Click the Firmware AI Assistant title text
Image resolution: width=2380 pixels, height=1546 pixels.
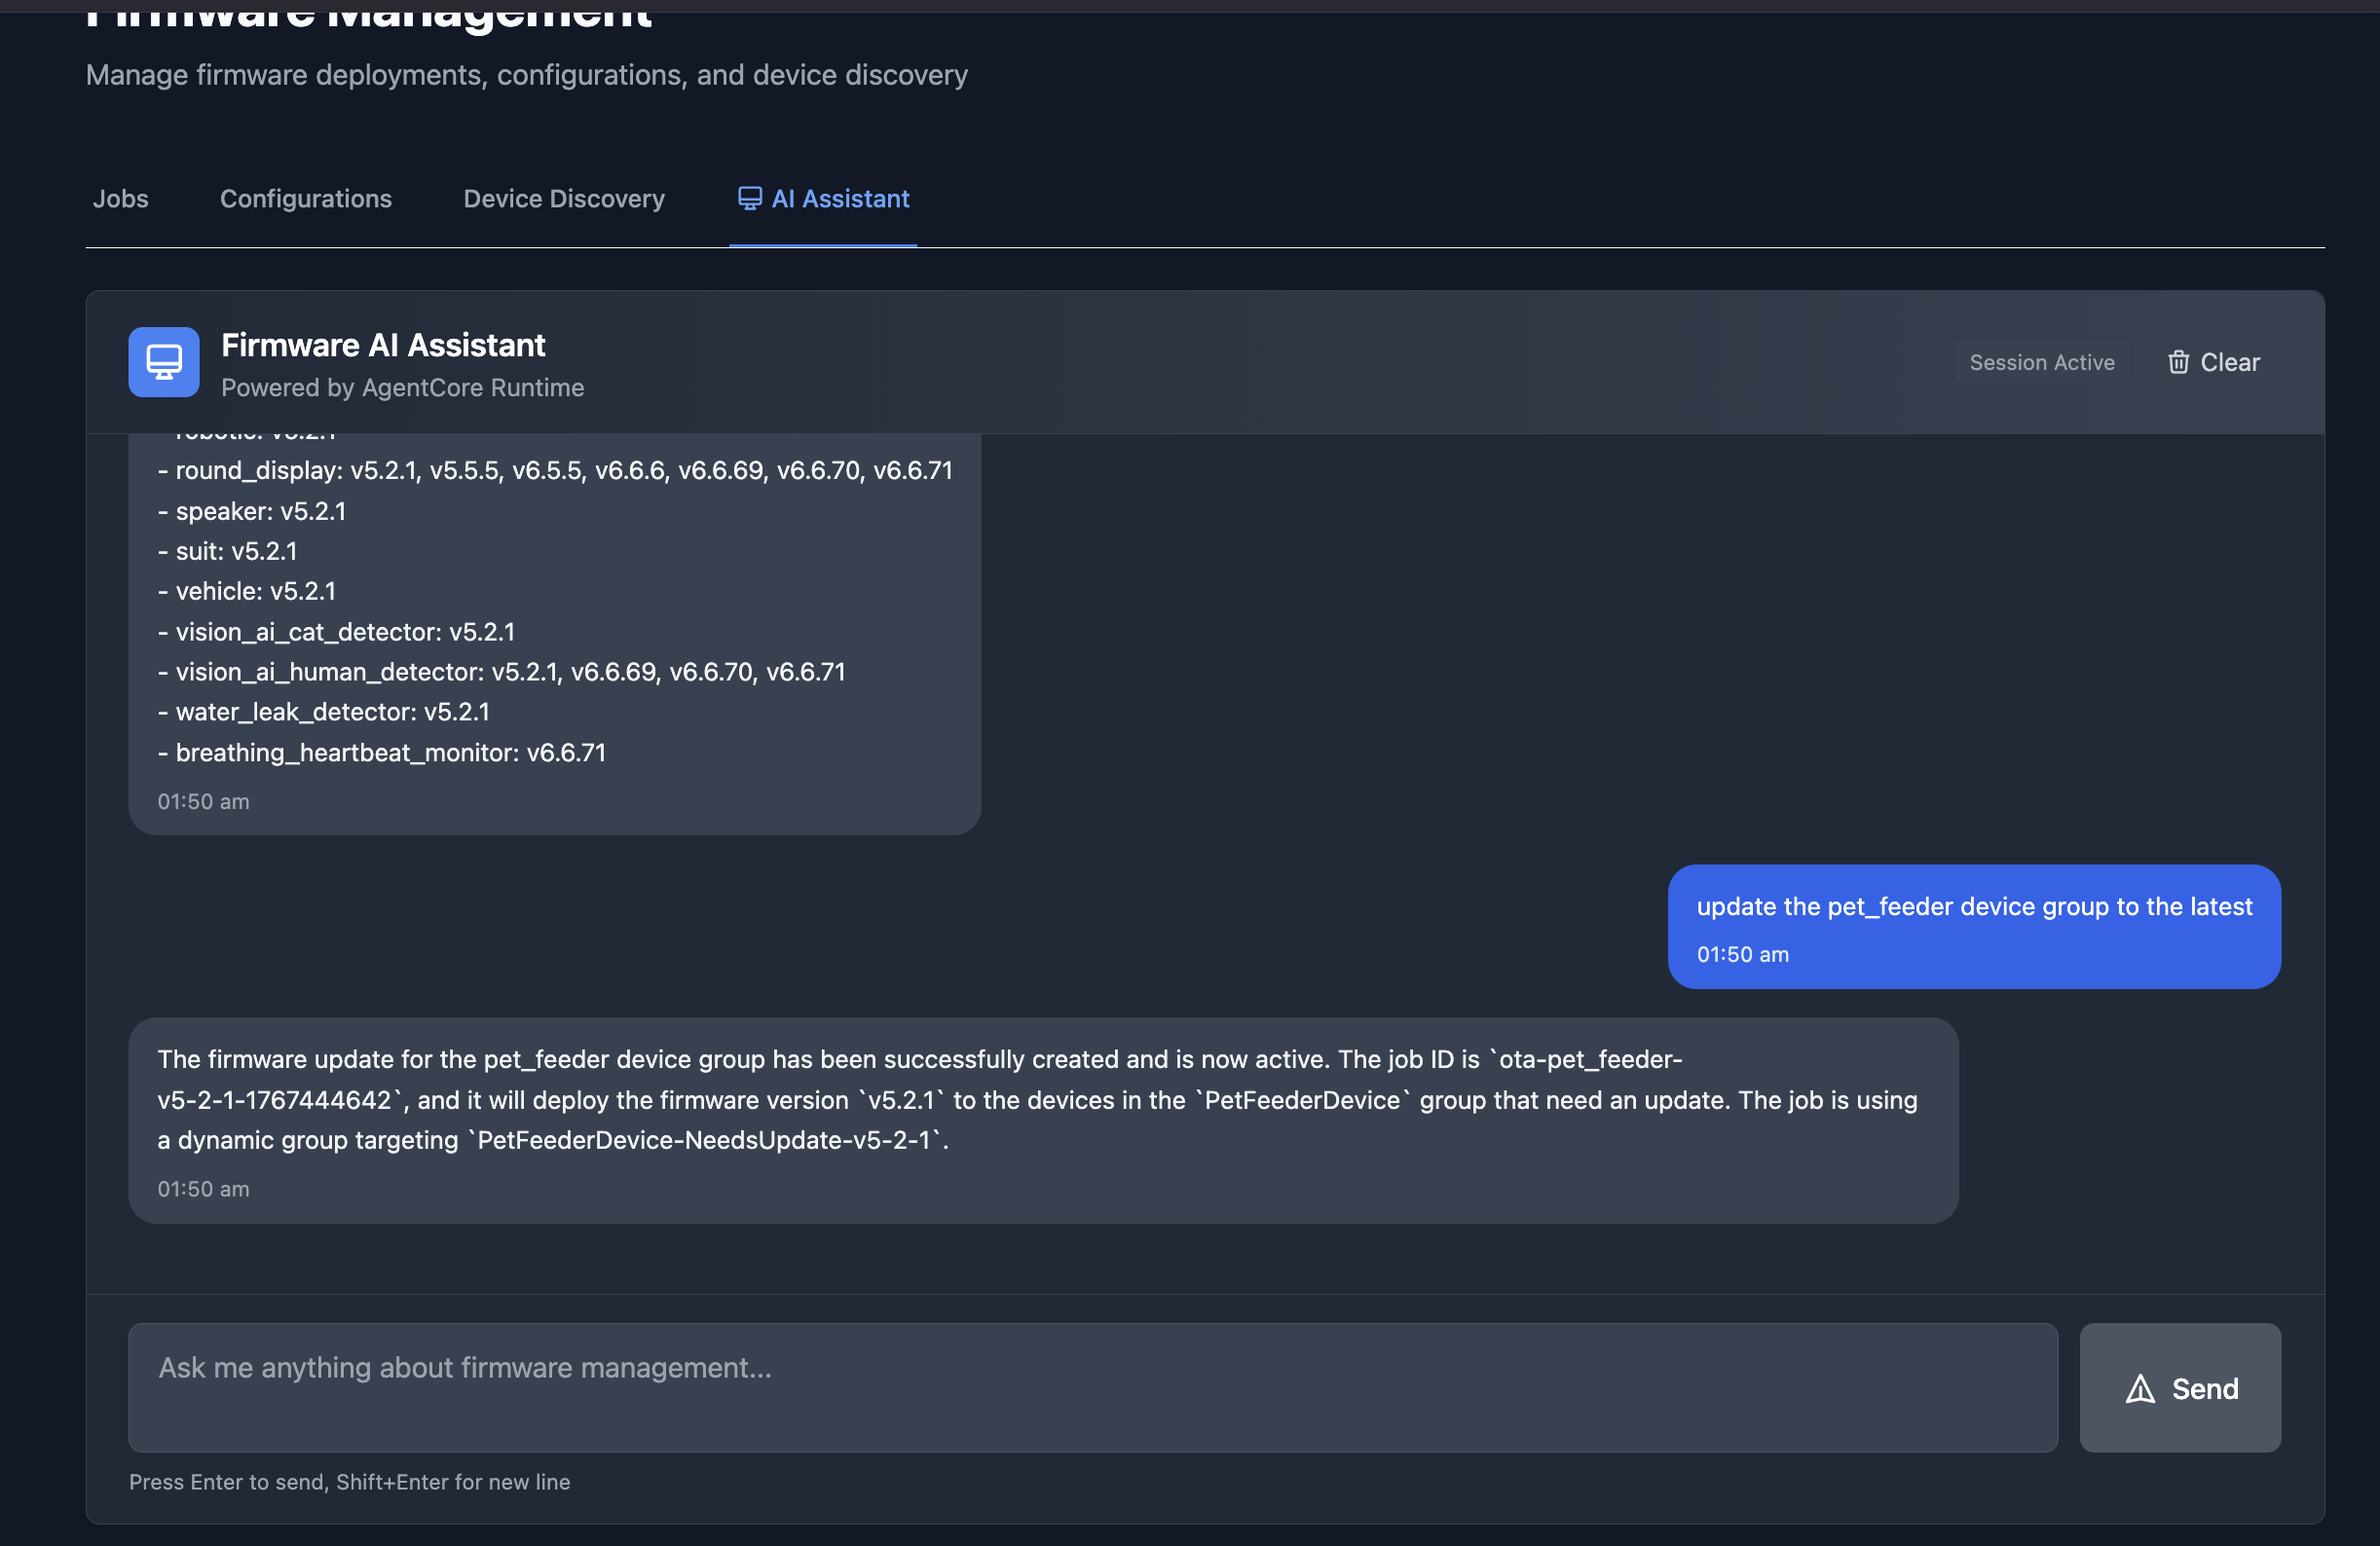click(383, 344)
